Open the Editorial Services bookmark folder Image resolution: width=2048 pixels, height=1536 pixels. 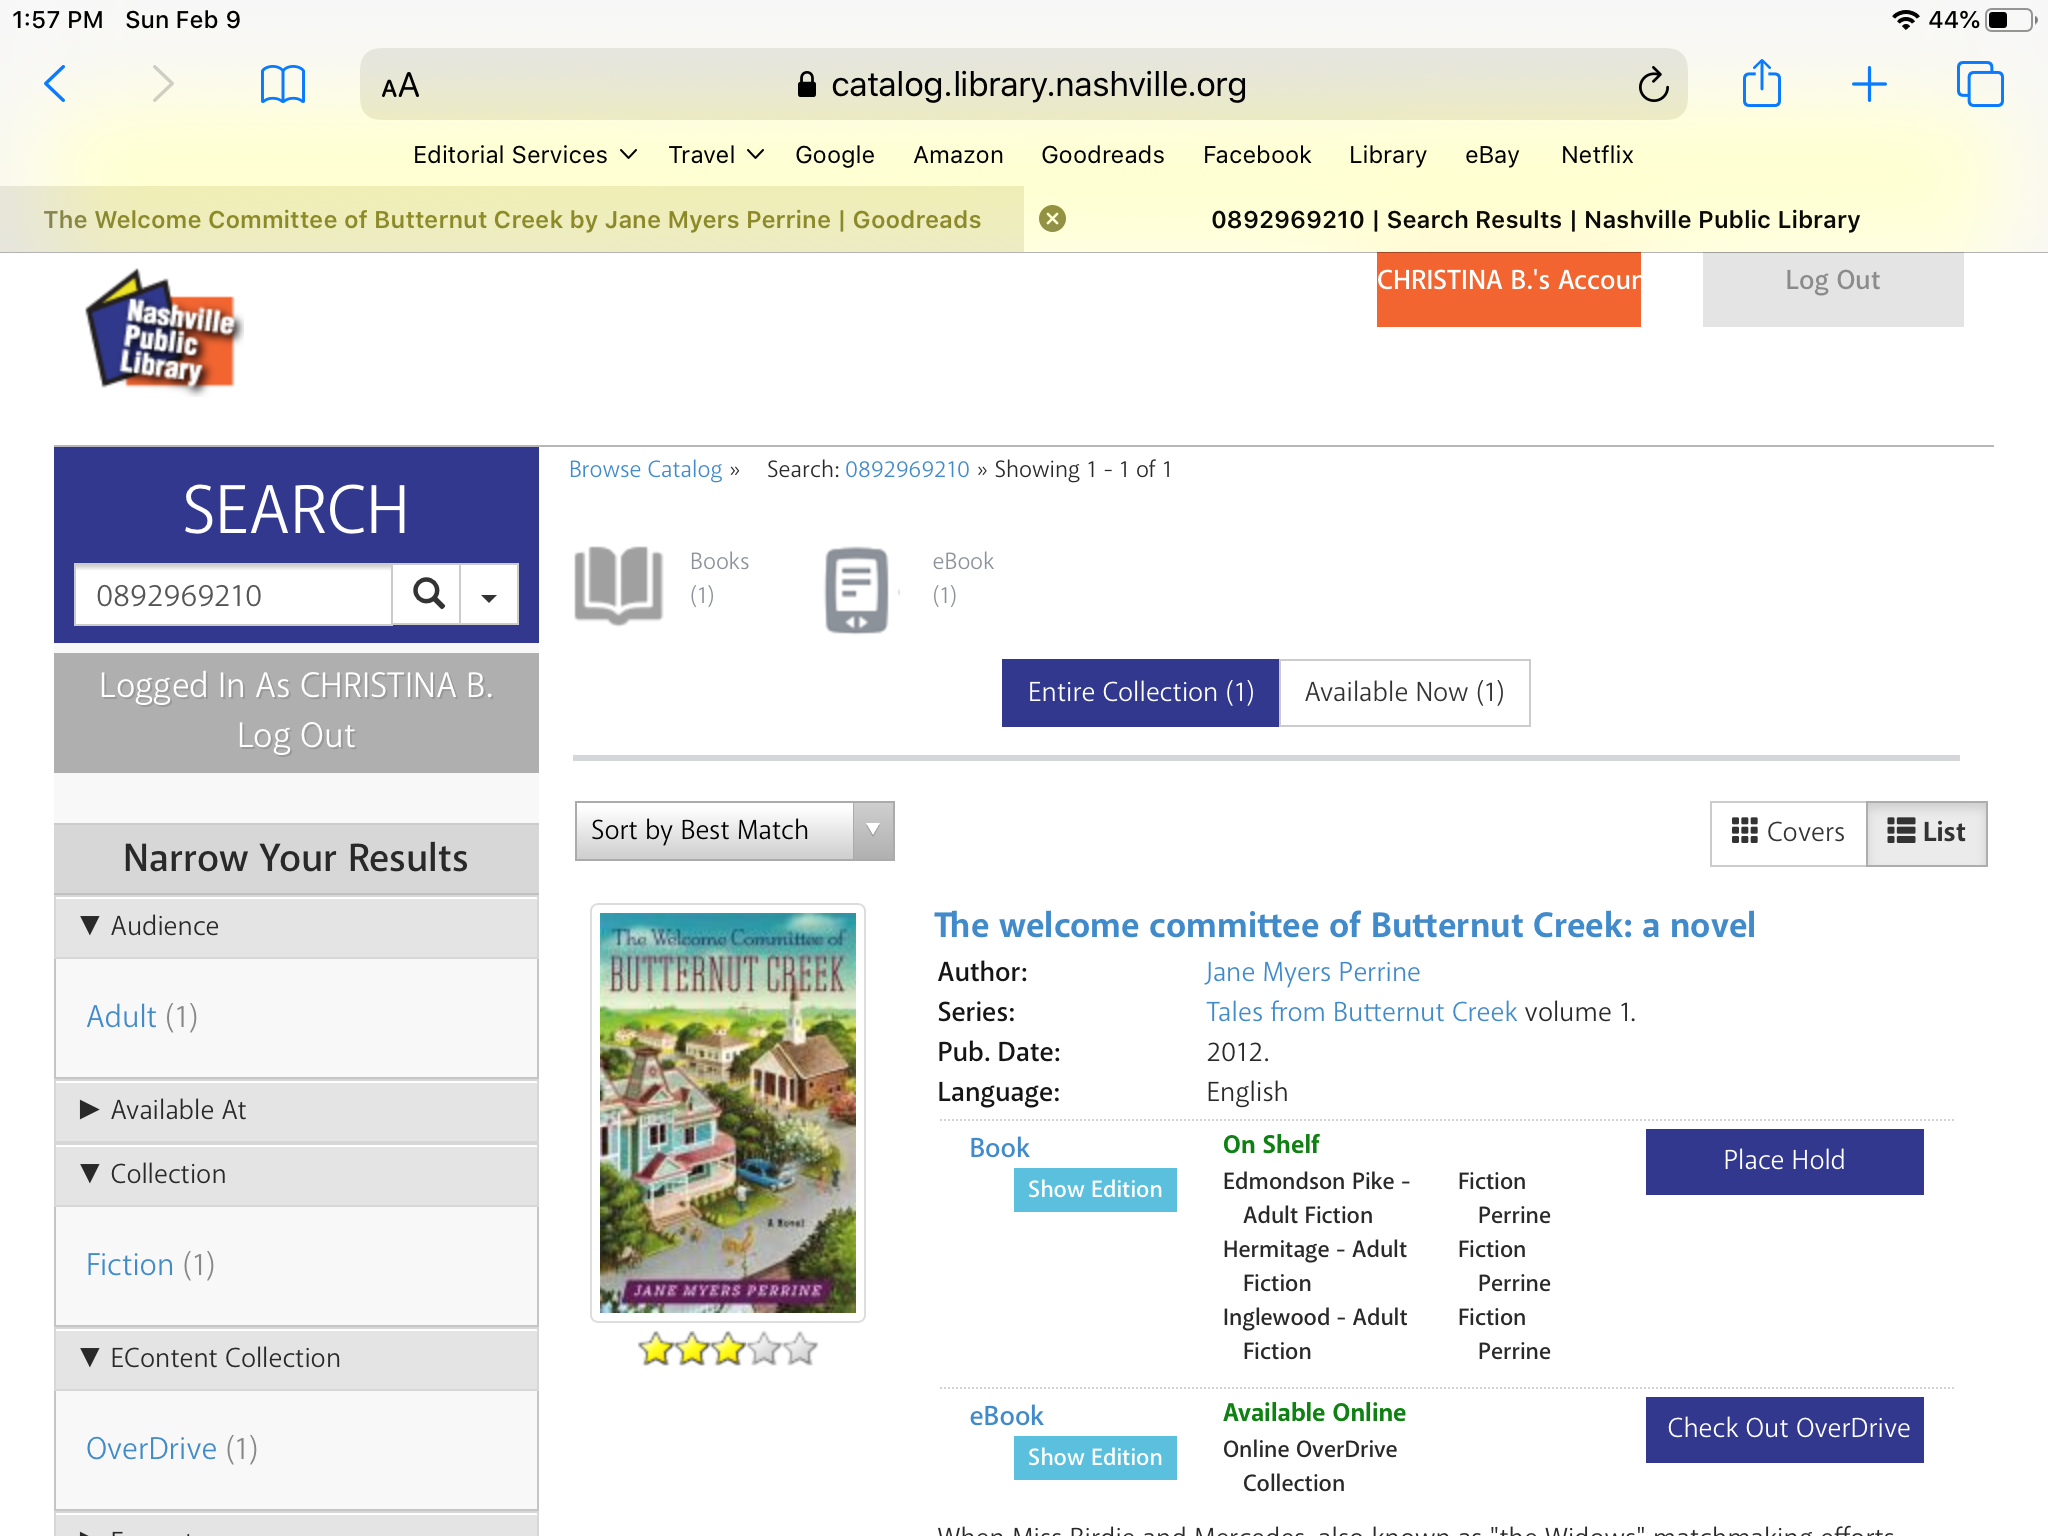click(525, 155)
